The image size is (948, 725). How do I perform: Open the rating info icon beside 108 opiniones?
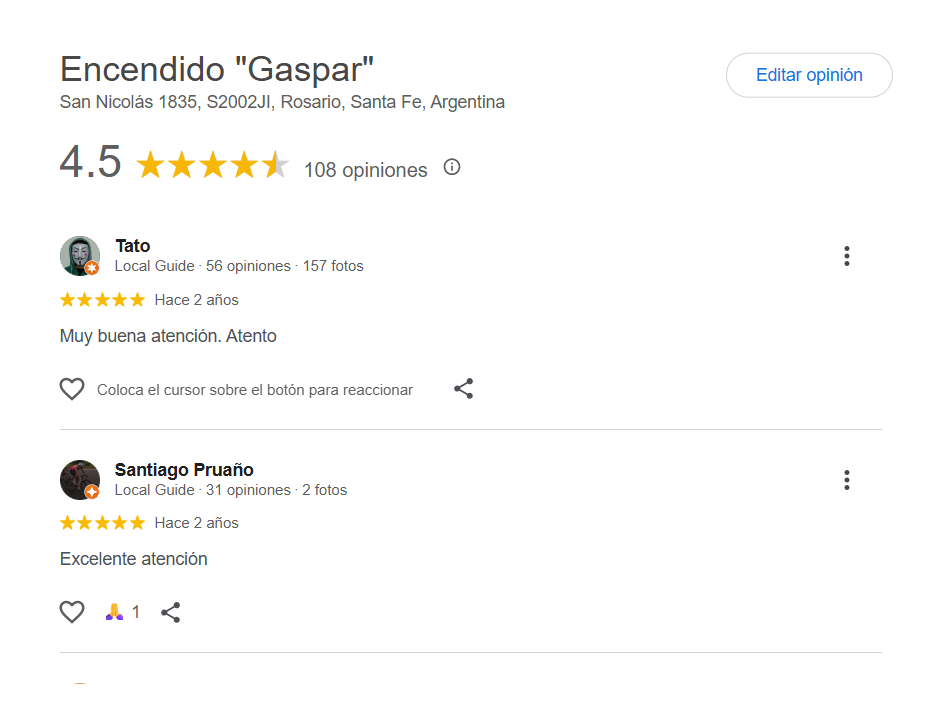tap(452, 167)
